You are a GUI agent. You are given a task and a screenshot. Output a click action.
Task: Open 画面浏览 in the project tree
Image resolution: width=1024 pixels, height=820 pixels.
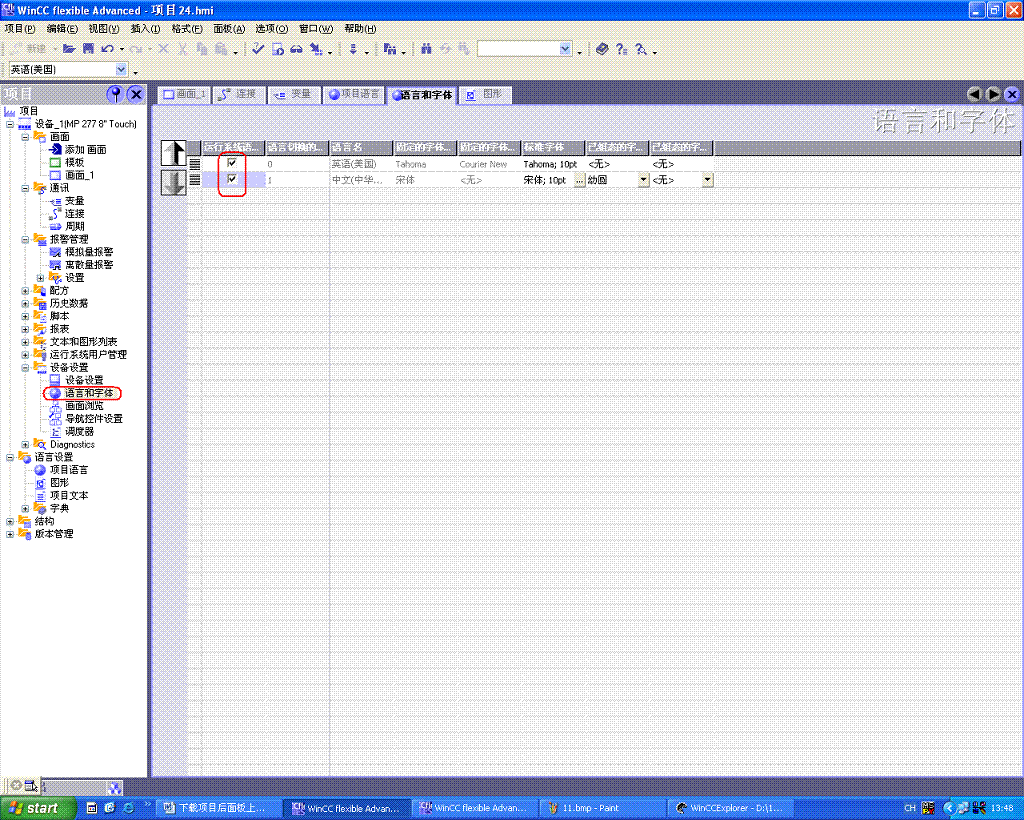(x=84, y=405)
